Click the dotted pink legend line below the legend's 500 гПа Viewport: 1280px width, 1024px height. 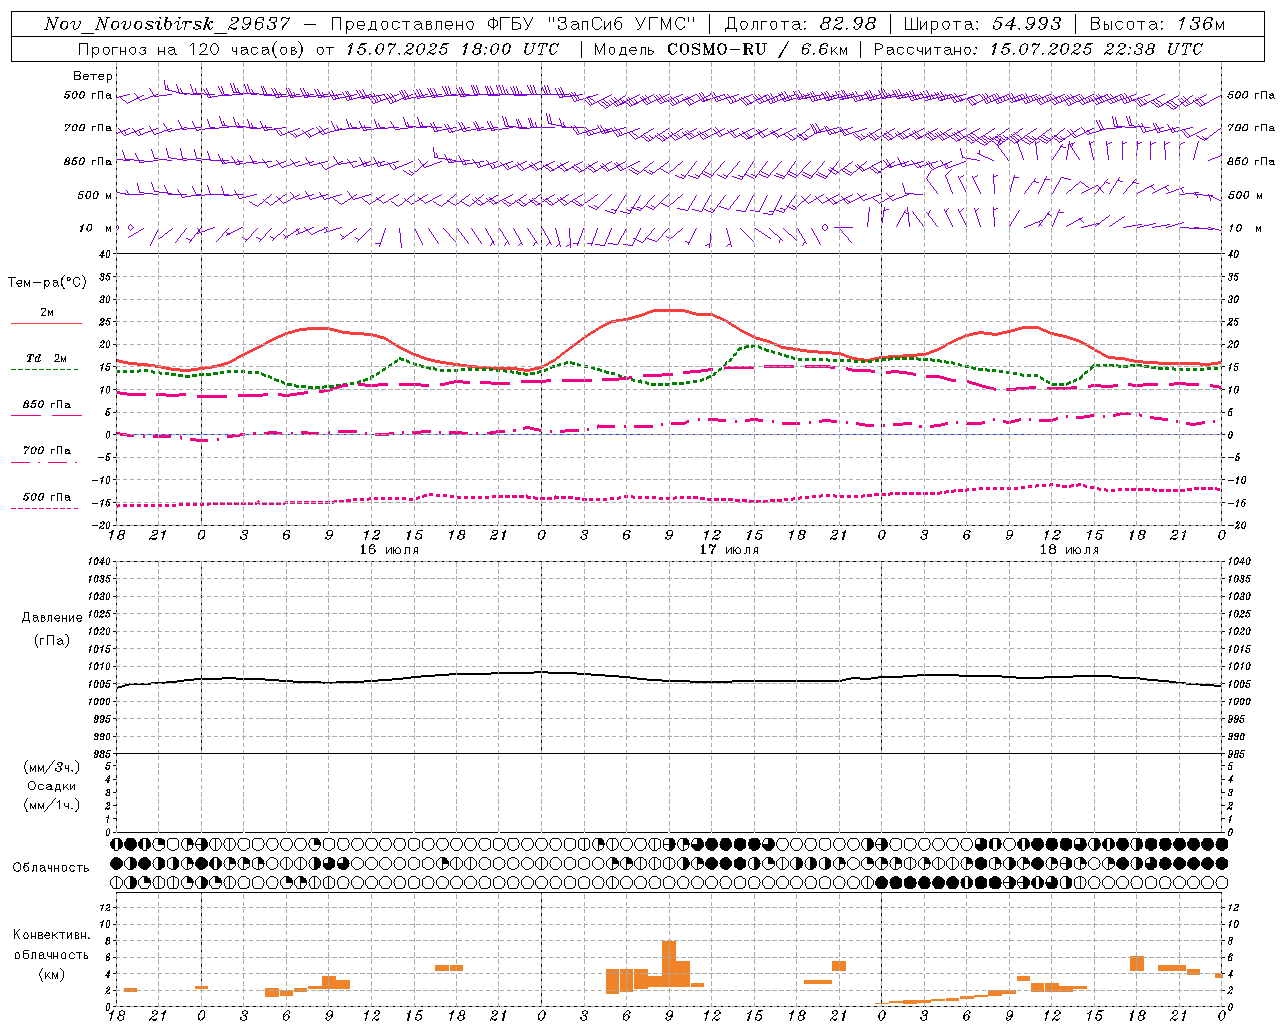(x=44, y=508)
